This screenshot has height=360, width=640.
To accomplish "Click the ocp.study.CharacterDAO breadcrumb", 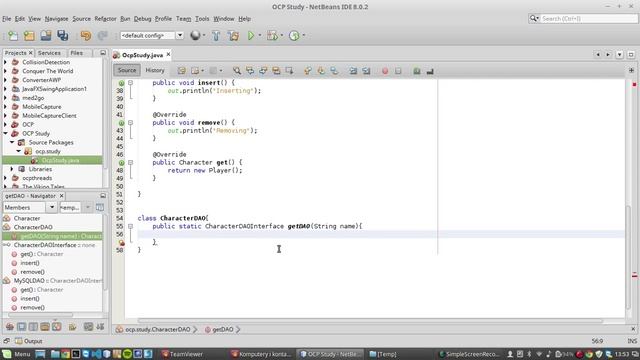I will (x=158, y=329).
